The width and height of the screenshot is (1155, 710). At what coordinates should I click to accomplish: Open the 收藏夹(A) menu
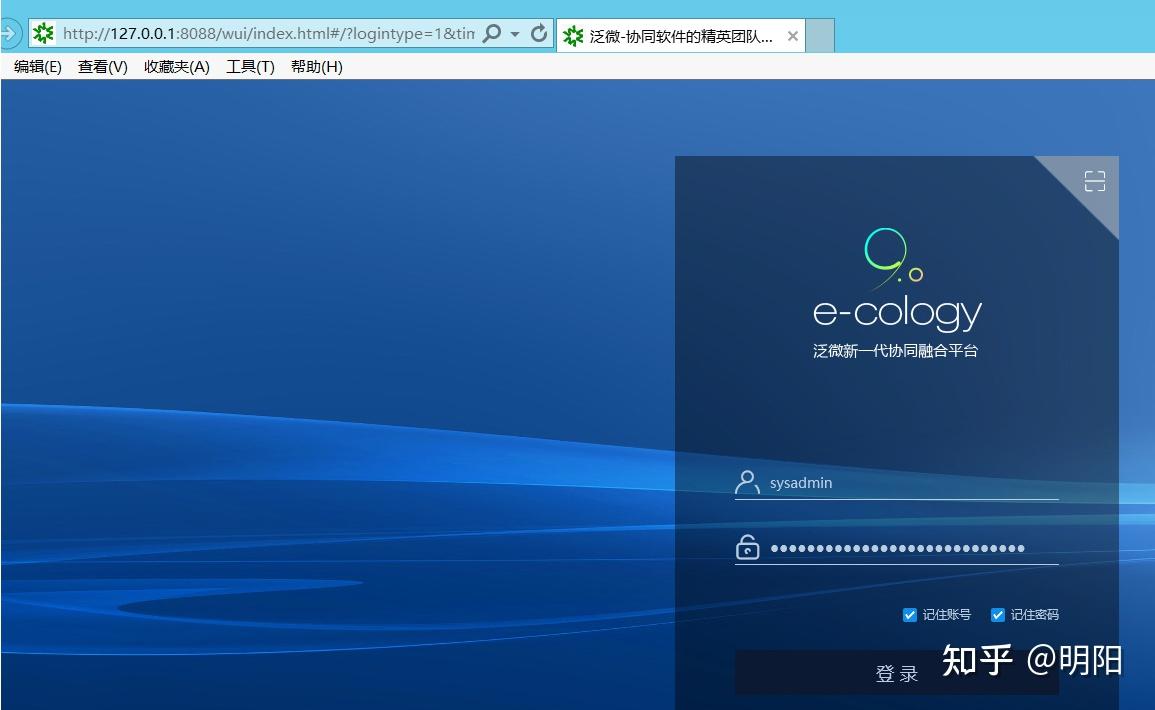[175, 66]
